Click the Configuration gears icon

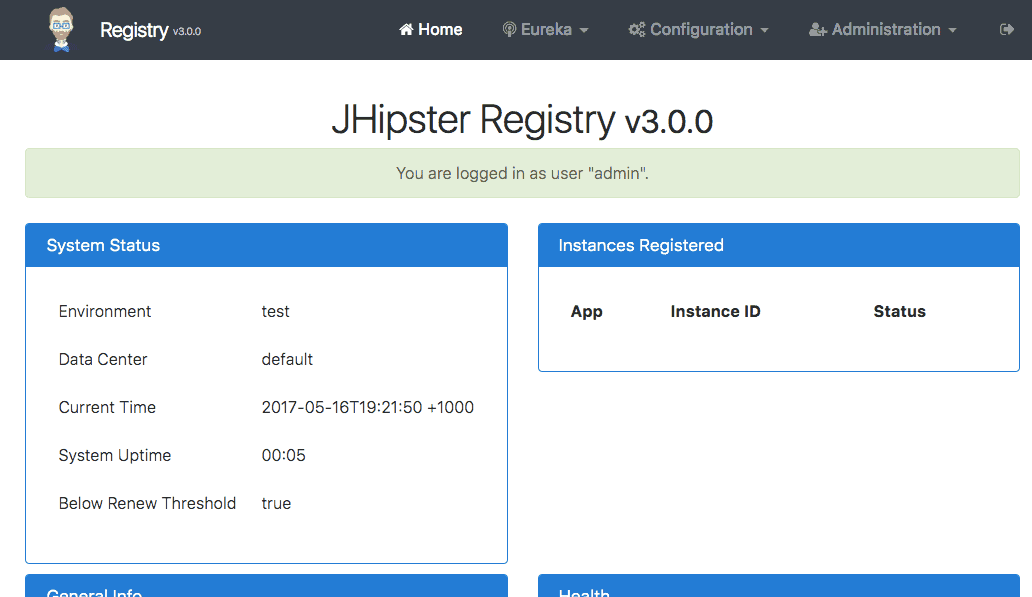click(636, 30)
